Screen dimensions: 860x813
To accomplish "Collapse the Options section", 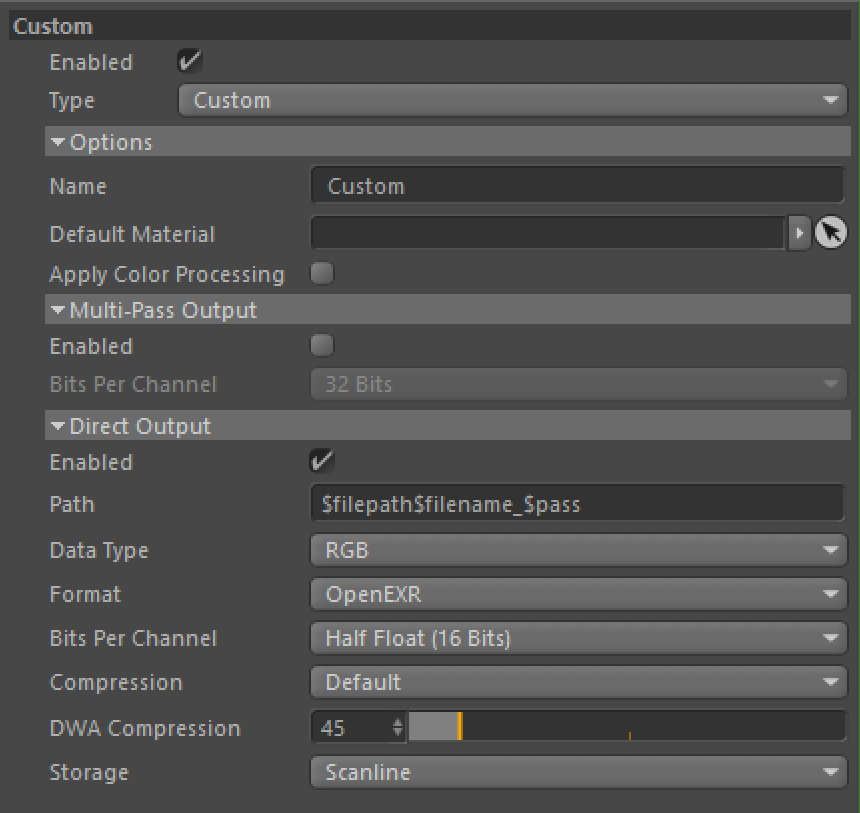I will pos(58,142).
